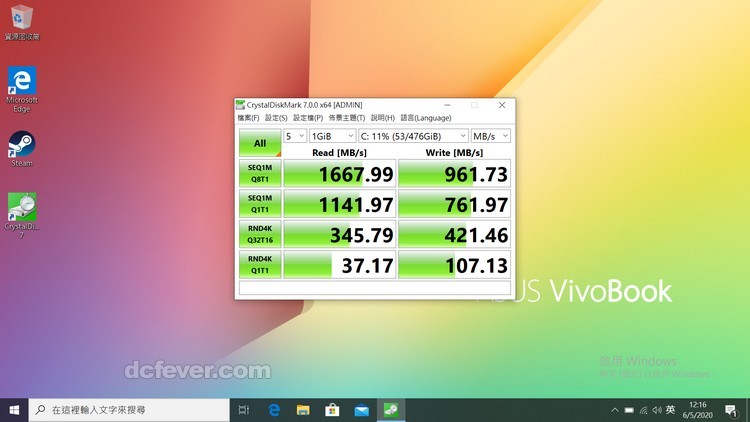Minimize the CrystalDiskMark window

tap(447, 105)
